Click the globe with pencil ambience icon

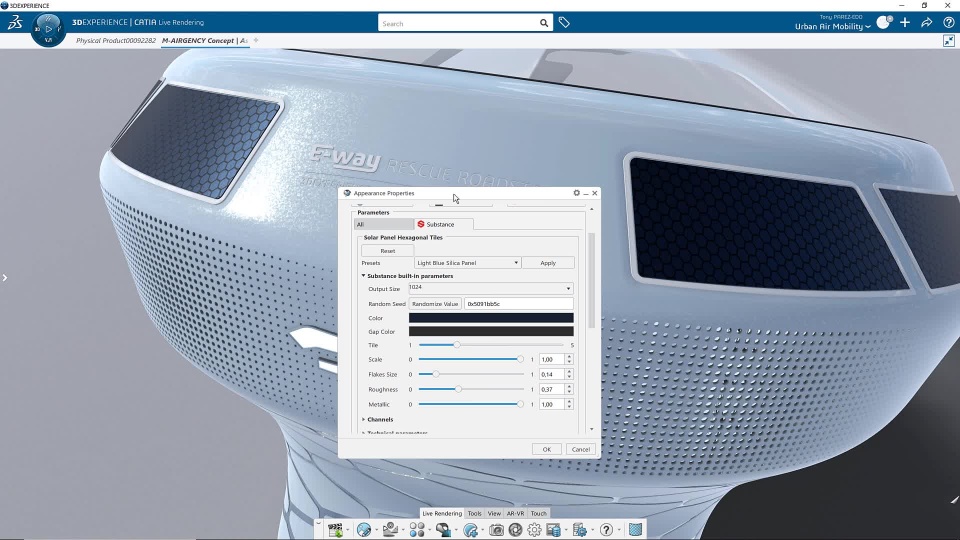[364, 530]
